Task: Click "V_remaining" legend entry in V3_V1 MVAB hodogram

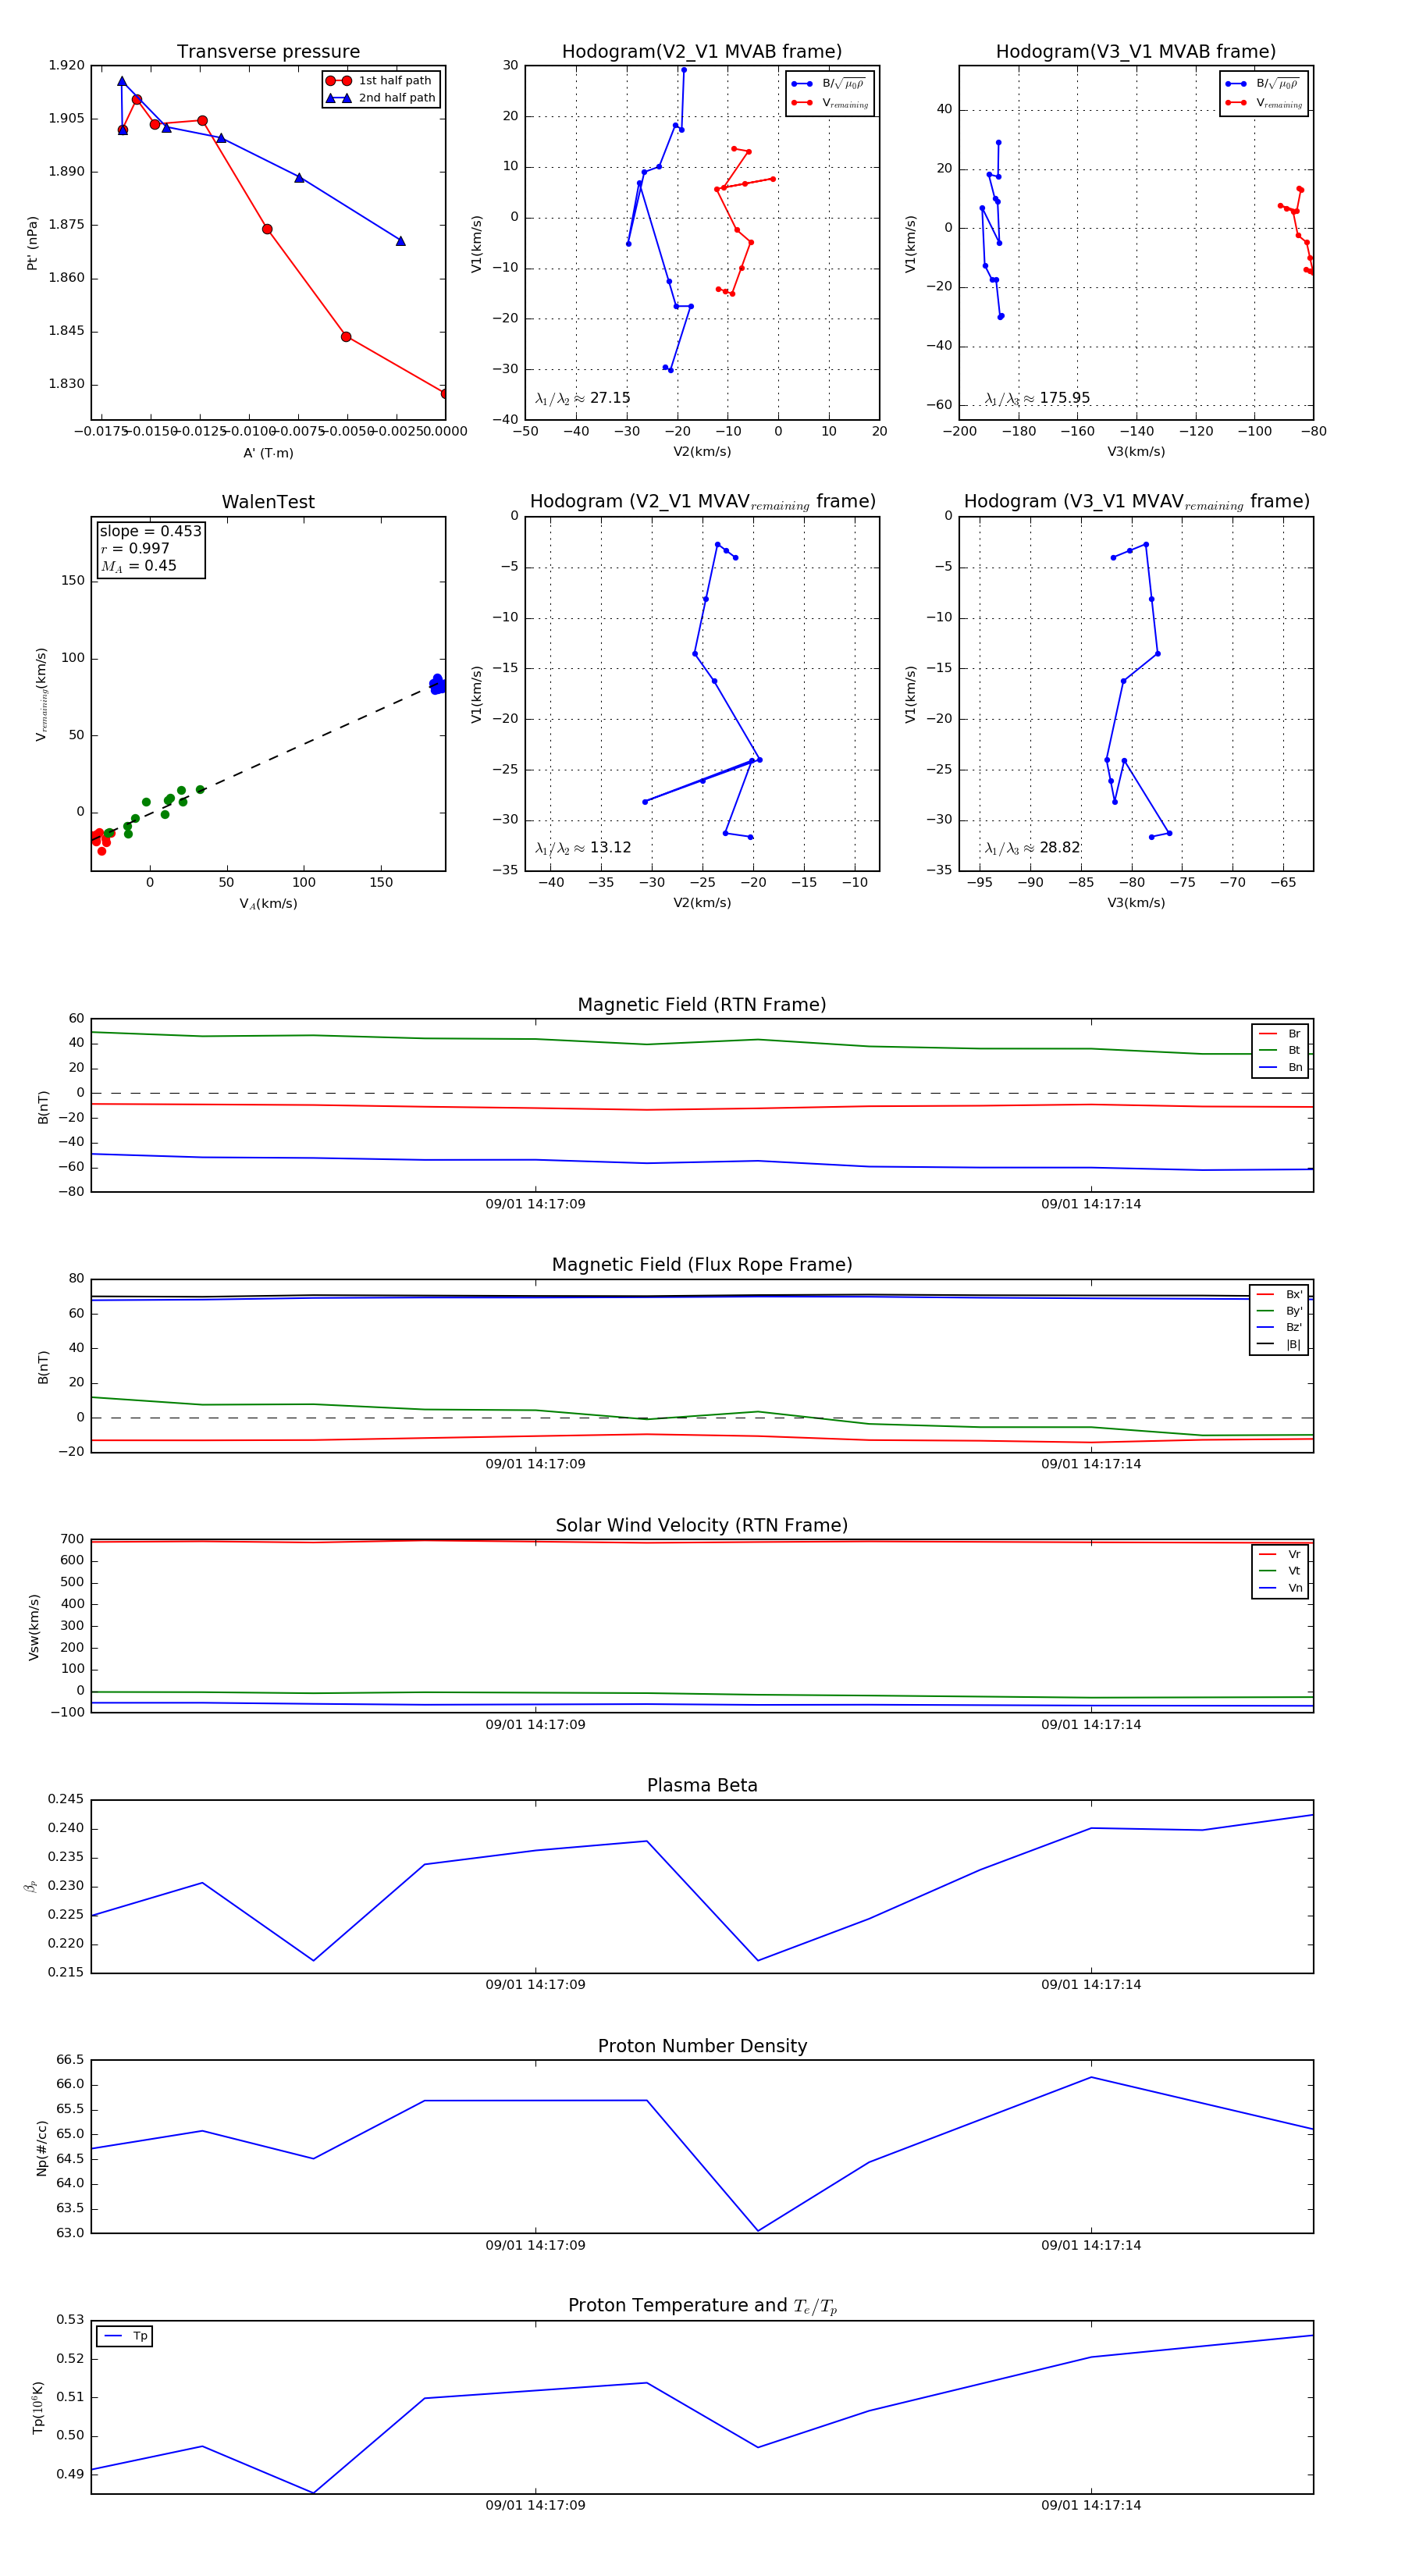Action: pyautogui.click(x=1264, y=103)
